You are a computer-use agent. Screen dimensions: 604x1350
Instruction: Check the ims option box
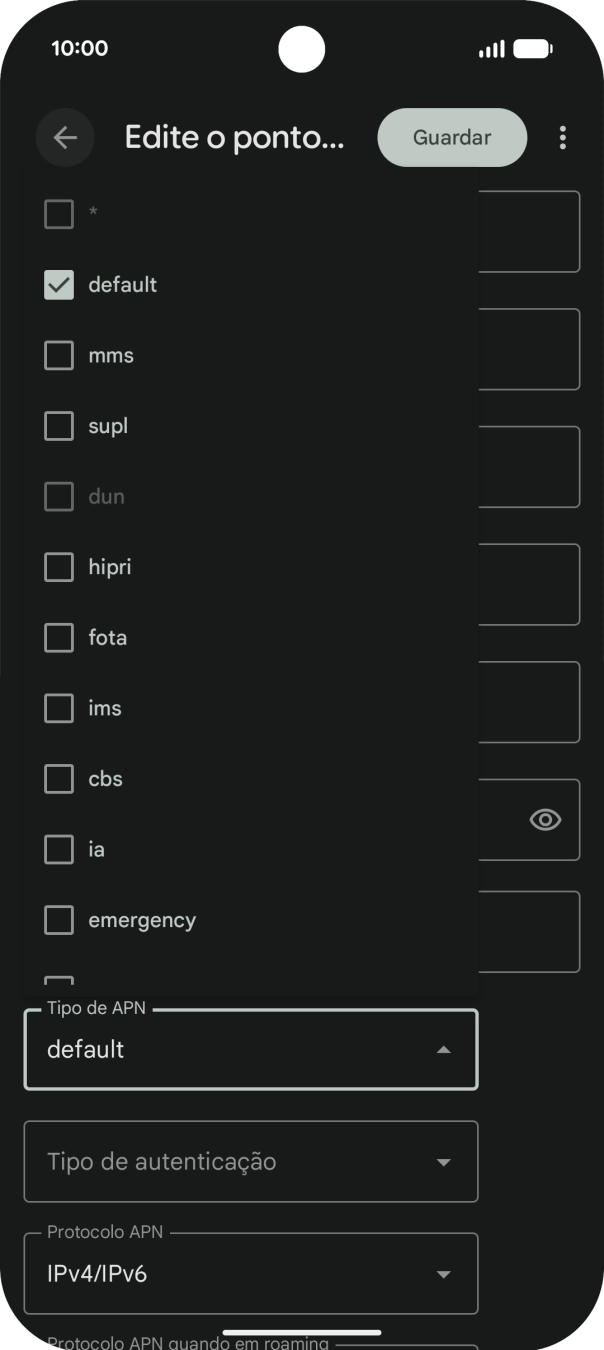(x=59, y=709)
